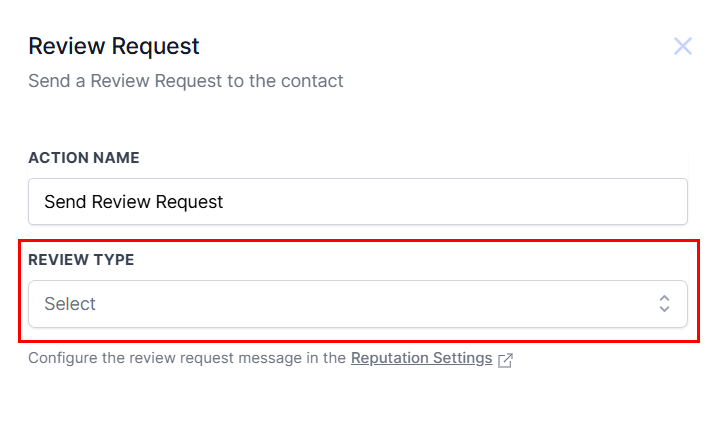
Task: Click the external link icon beside Reputation Settings
Action: [x=505, y=359]
